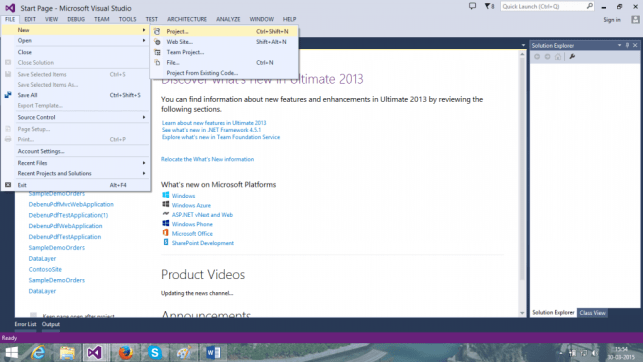
Task: Pin the Solution Explorer panel
Action: pos(627,46)
